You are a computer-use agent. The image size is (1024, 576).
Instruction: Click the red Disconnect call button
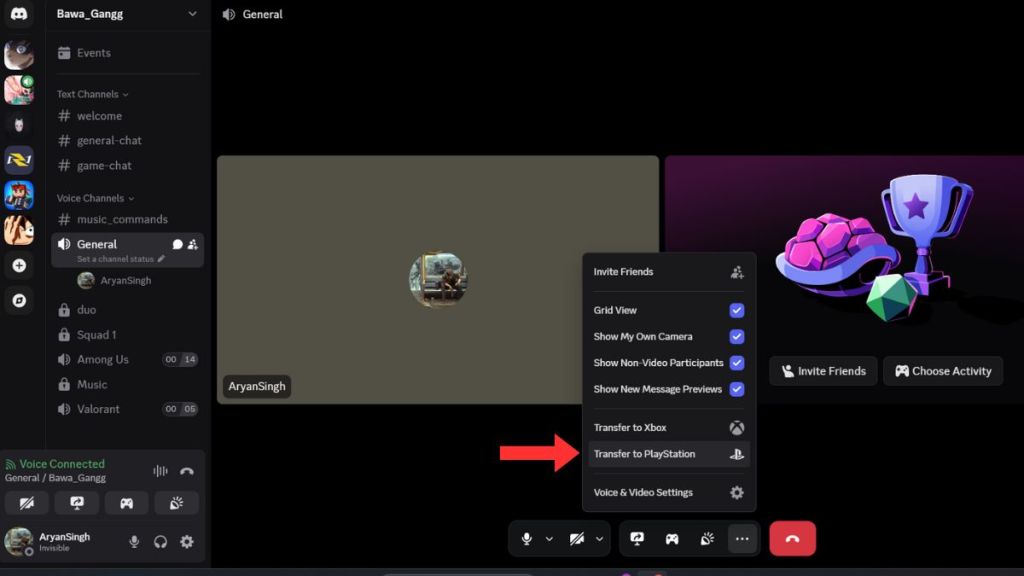(792, 539)
